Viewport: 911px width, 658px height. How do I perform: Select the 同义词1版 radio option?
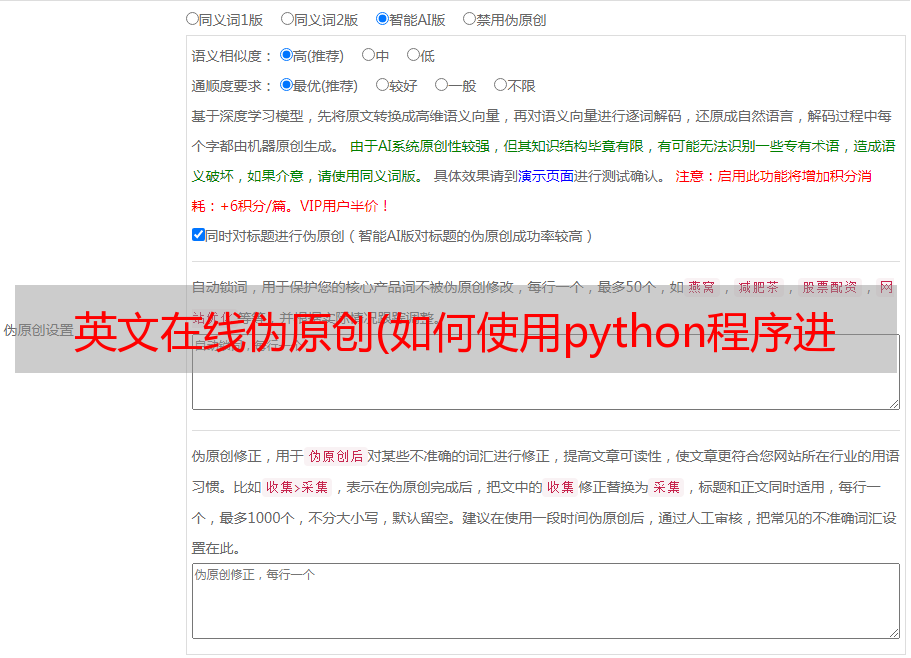pos(192,19)
